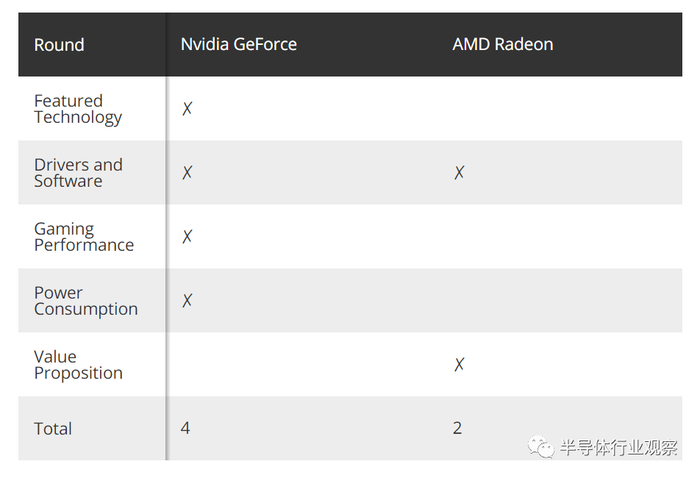Click the AMD total score of 2
Screen dimensions: 700x478
coord(457,428)
